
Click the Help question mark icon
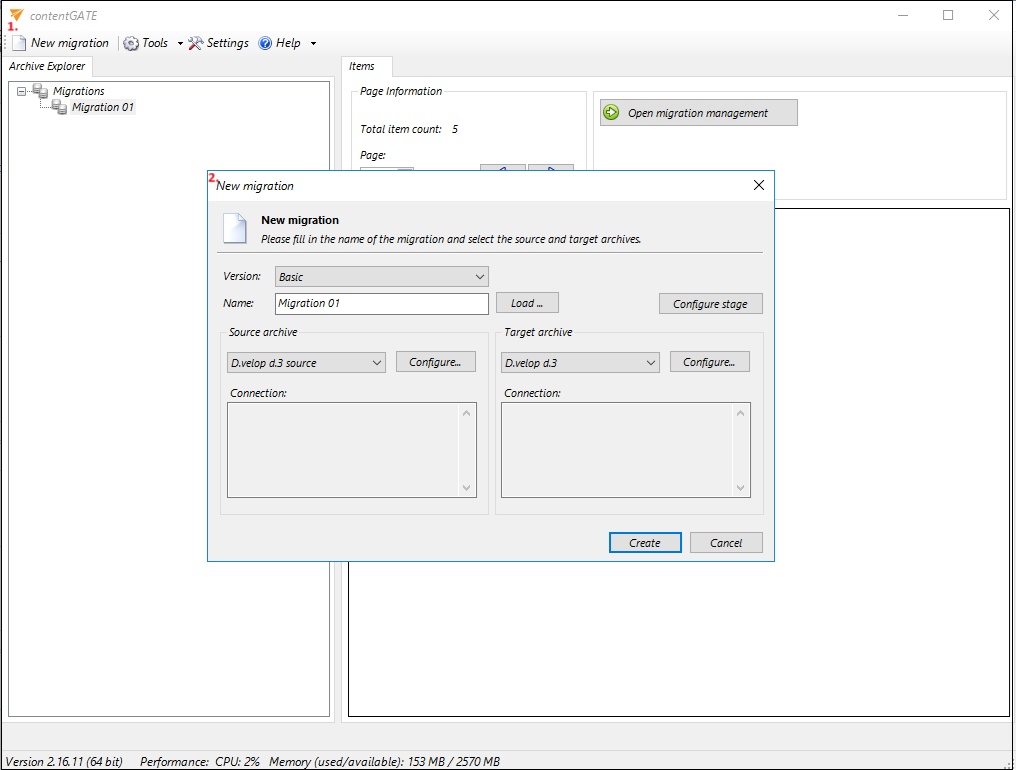(265, 43)
